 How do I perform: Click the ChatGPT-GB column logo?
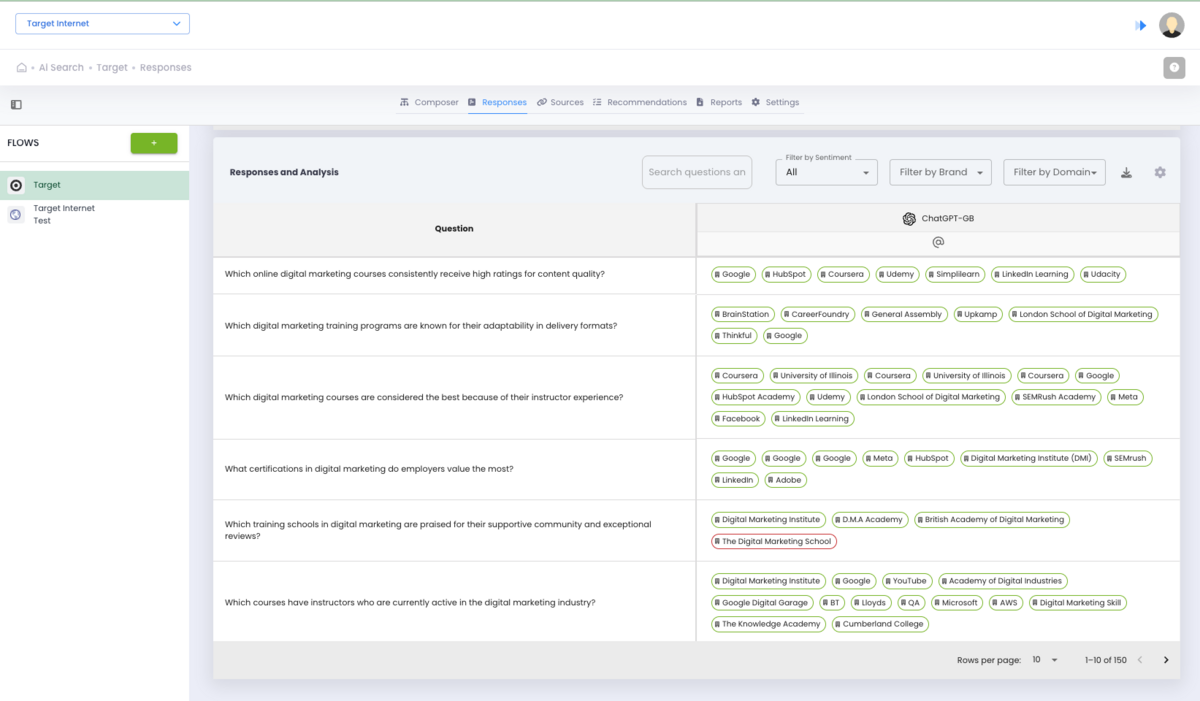click(x=909, y=219)
